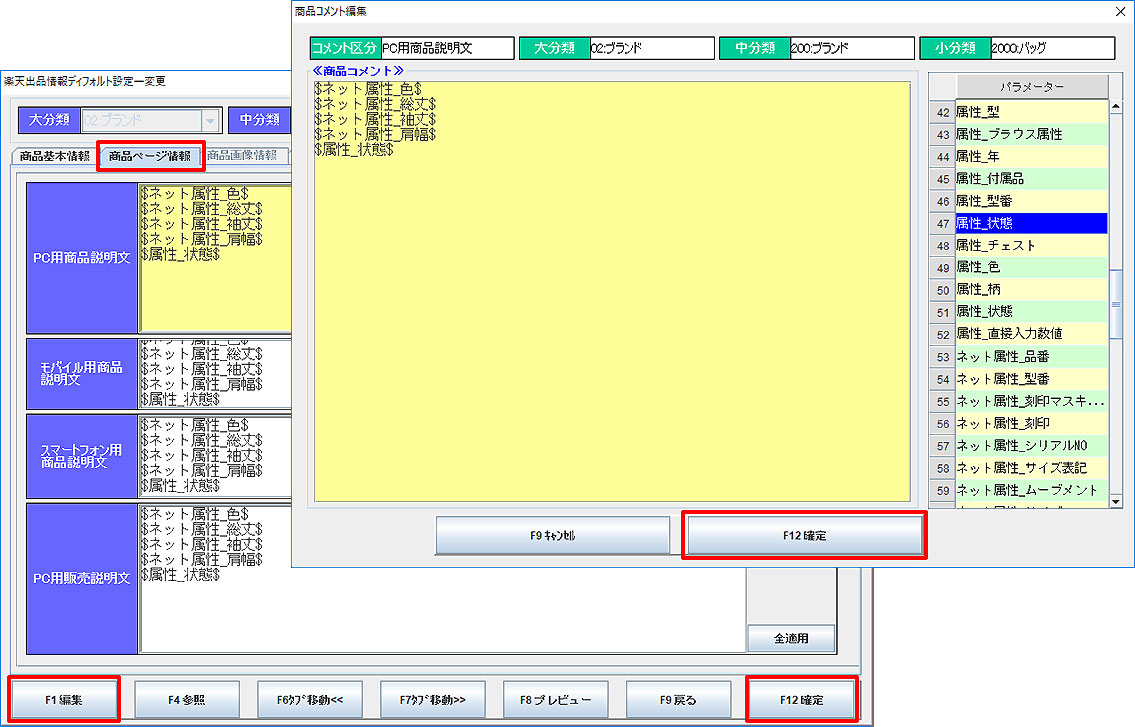Select parameter row 49 属性_色
This screenshot has width=1135, height=727.
[x=1030, y=267]
